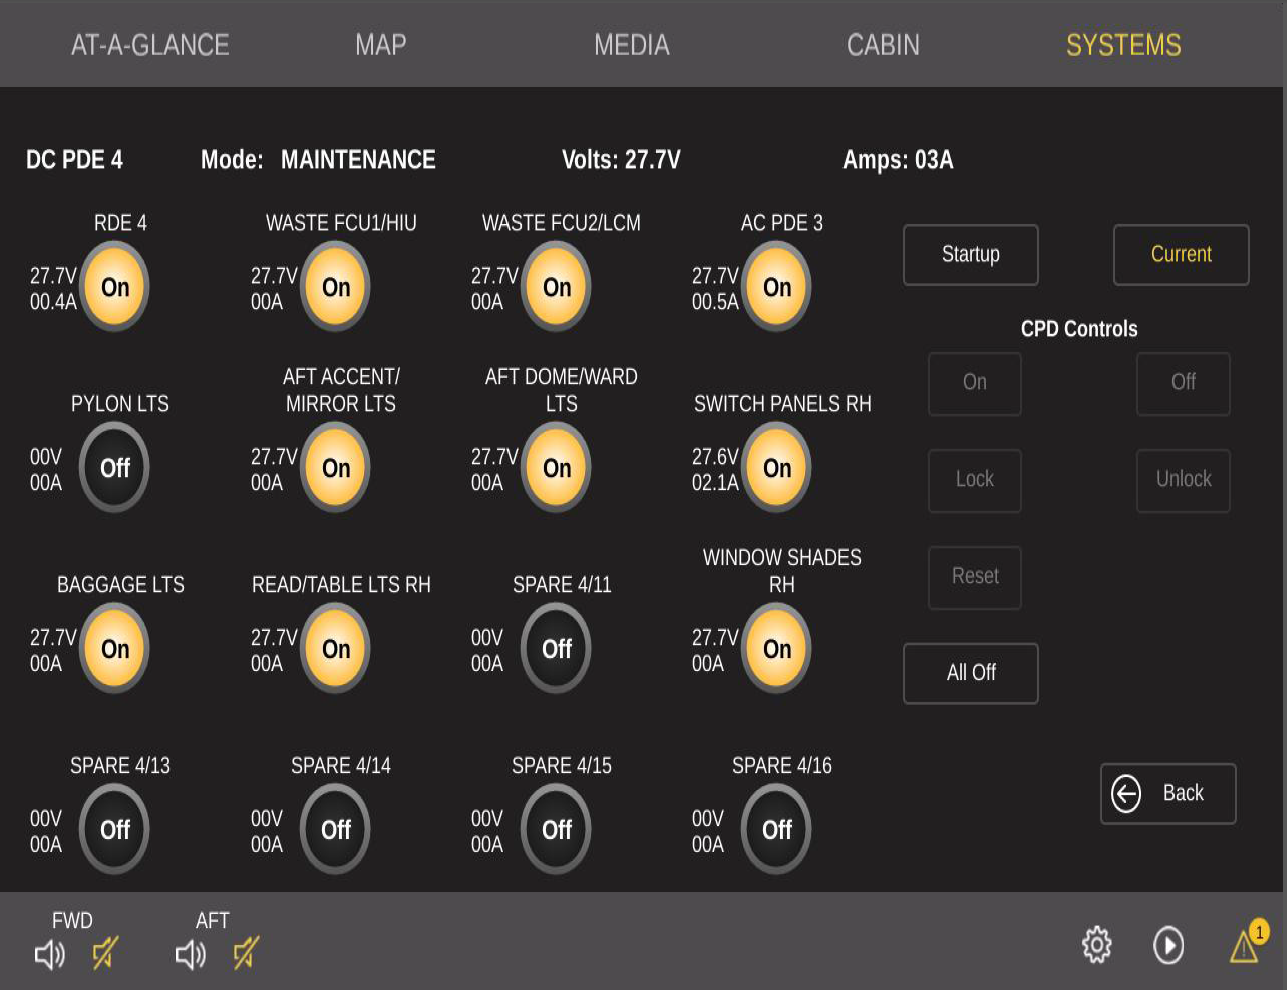Click the AFT speaker volume icon

click(190, 954)
